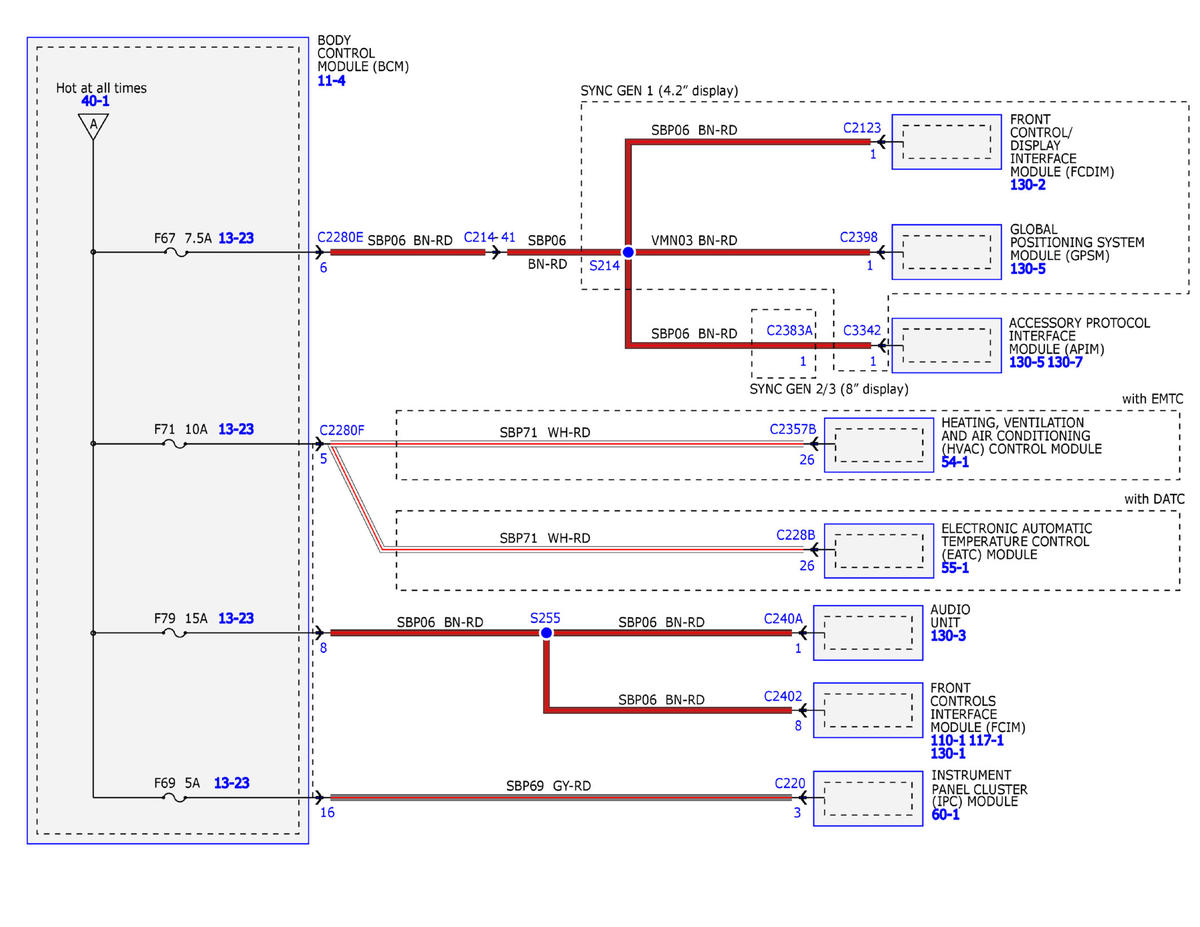
Task: Select connector label C2398
Action: (x=860, y=237)
